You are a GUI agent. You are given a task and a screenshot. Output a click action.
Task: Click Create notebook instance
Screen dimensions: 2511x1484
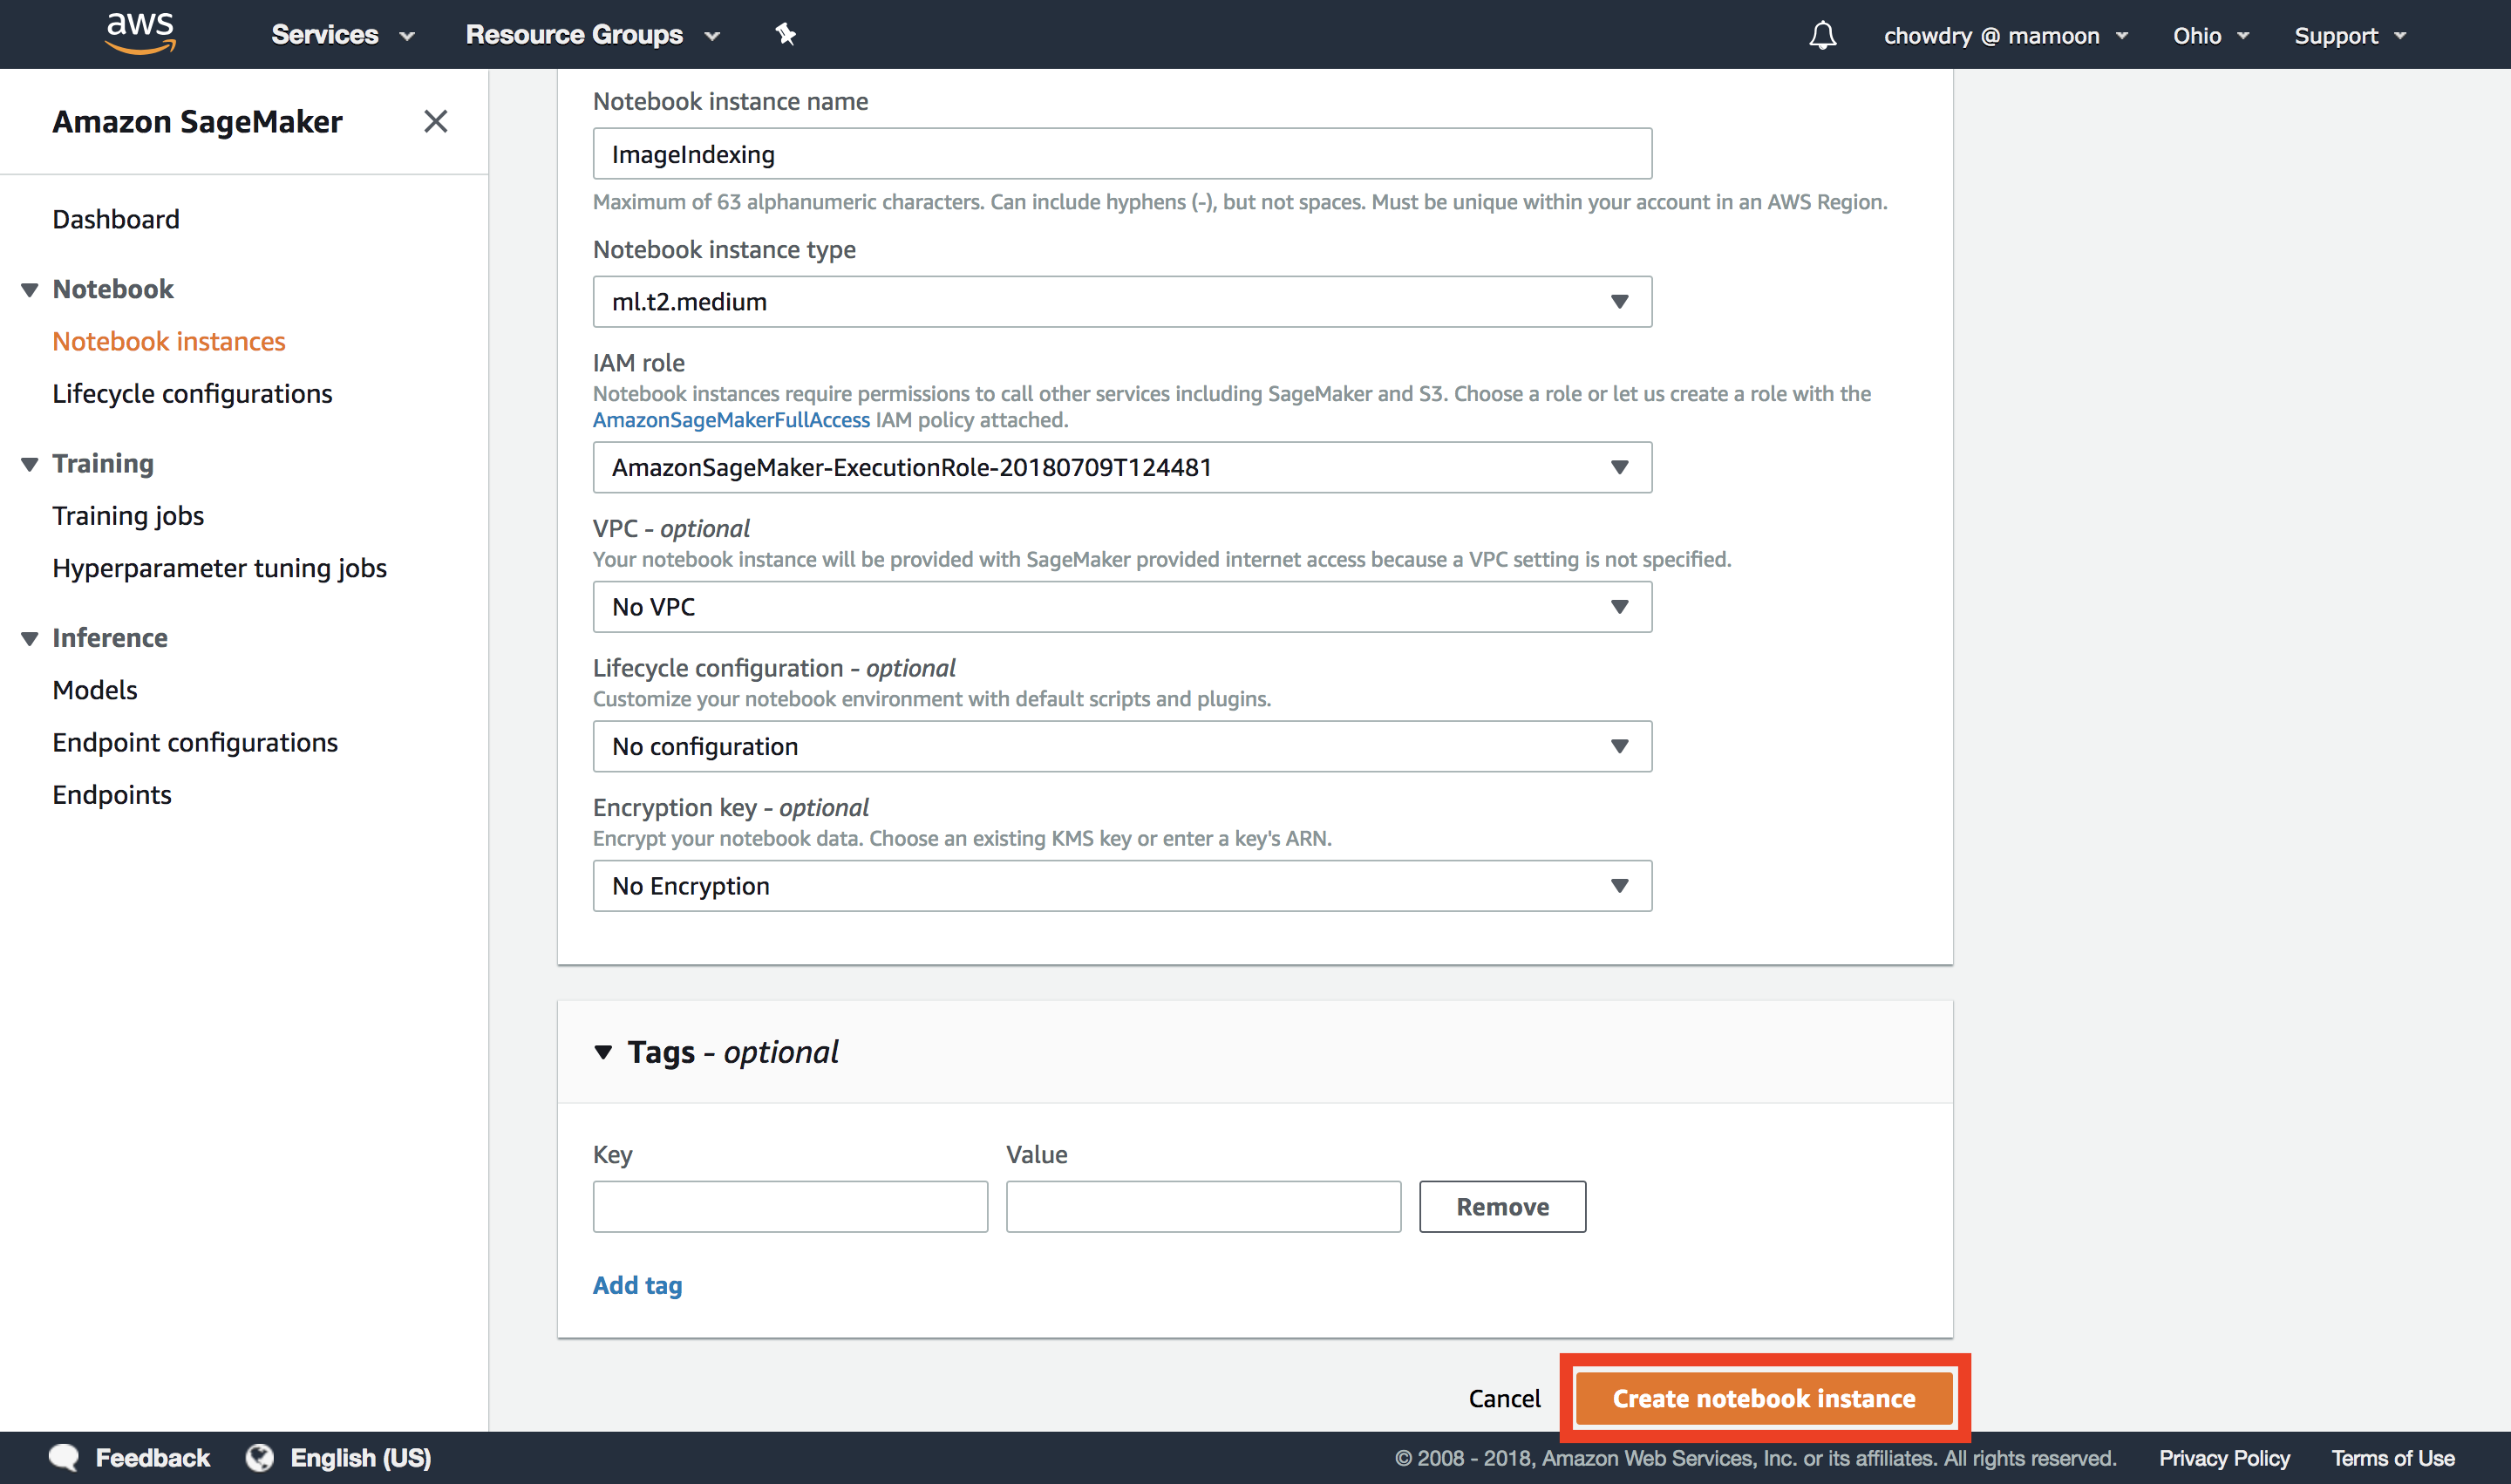[1764, 1398]
